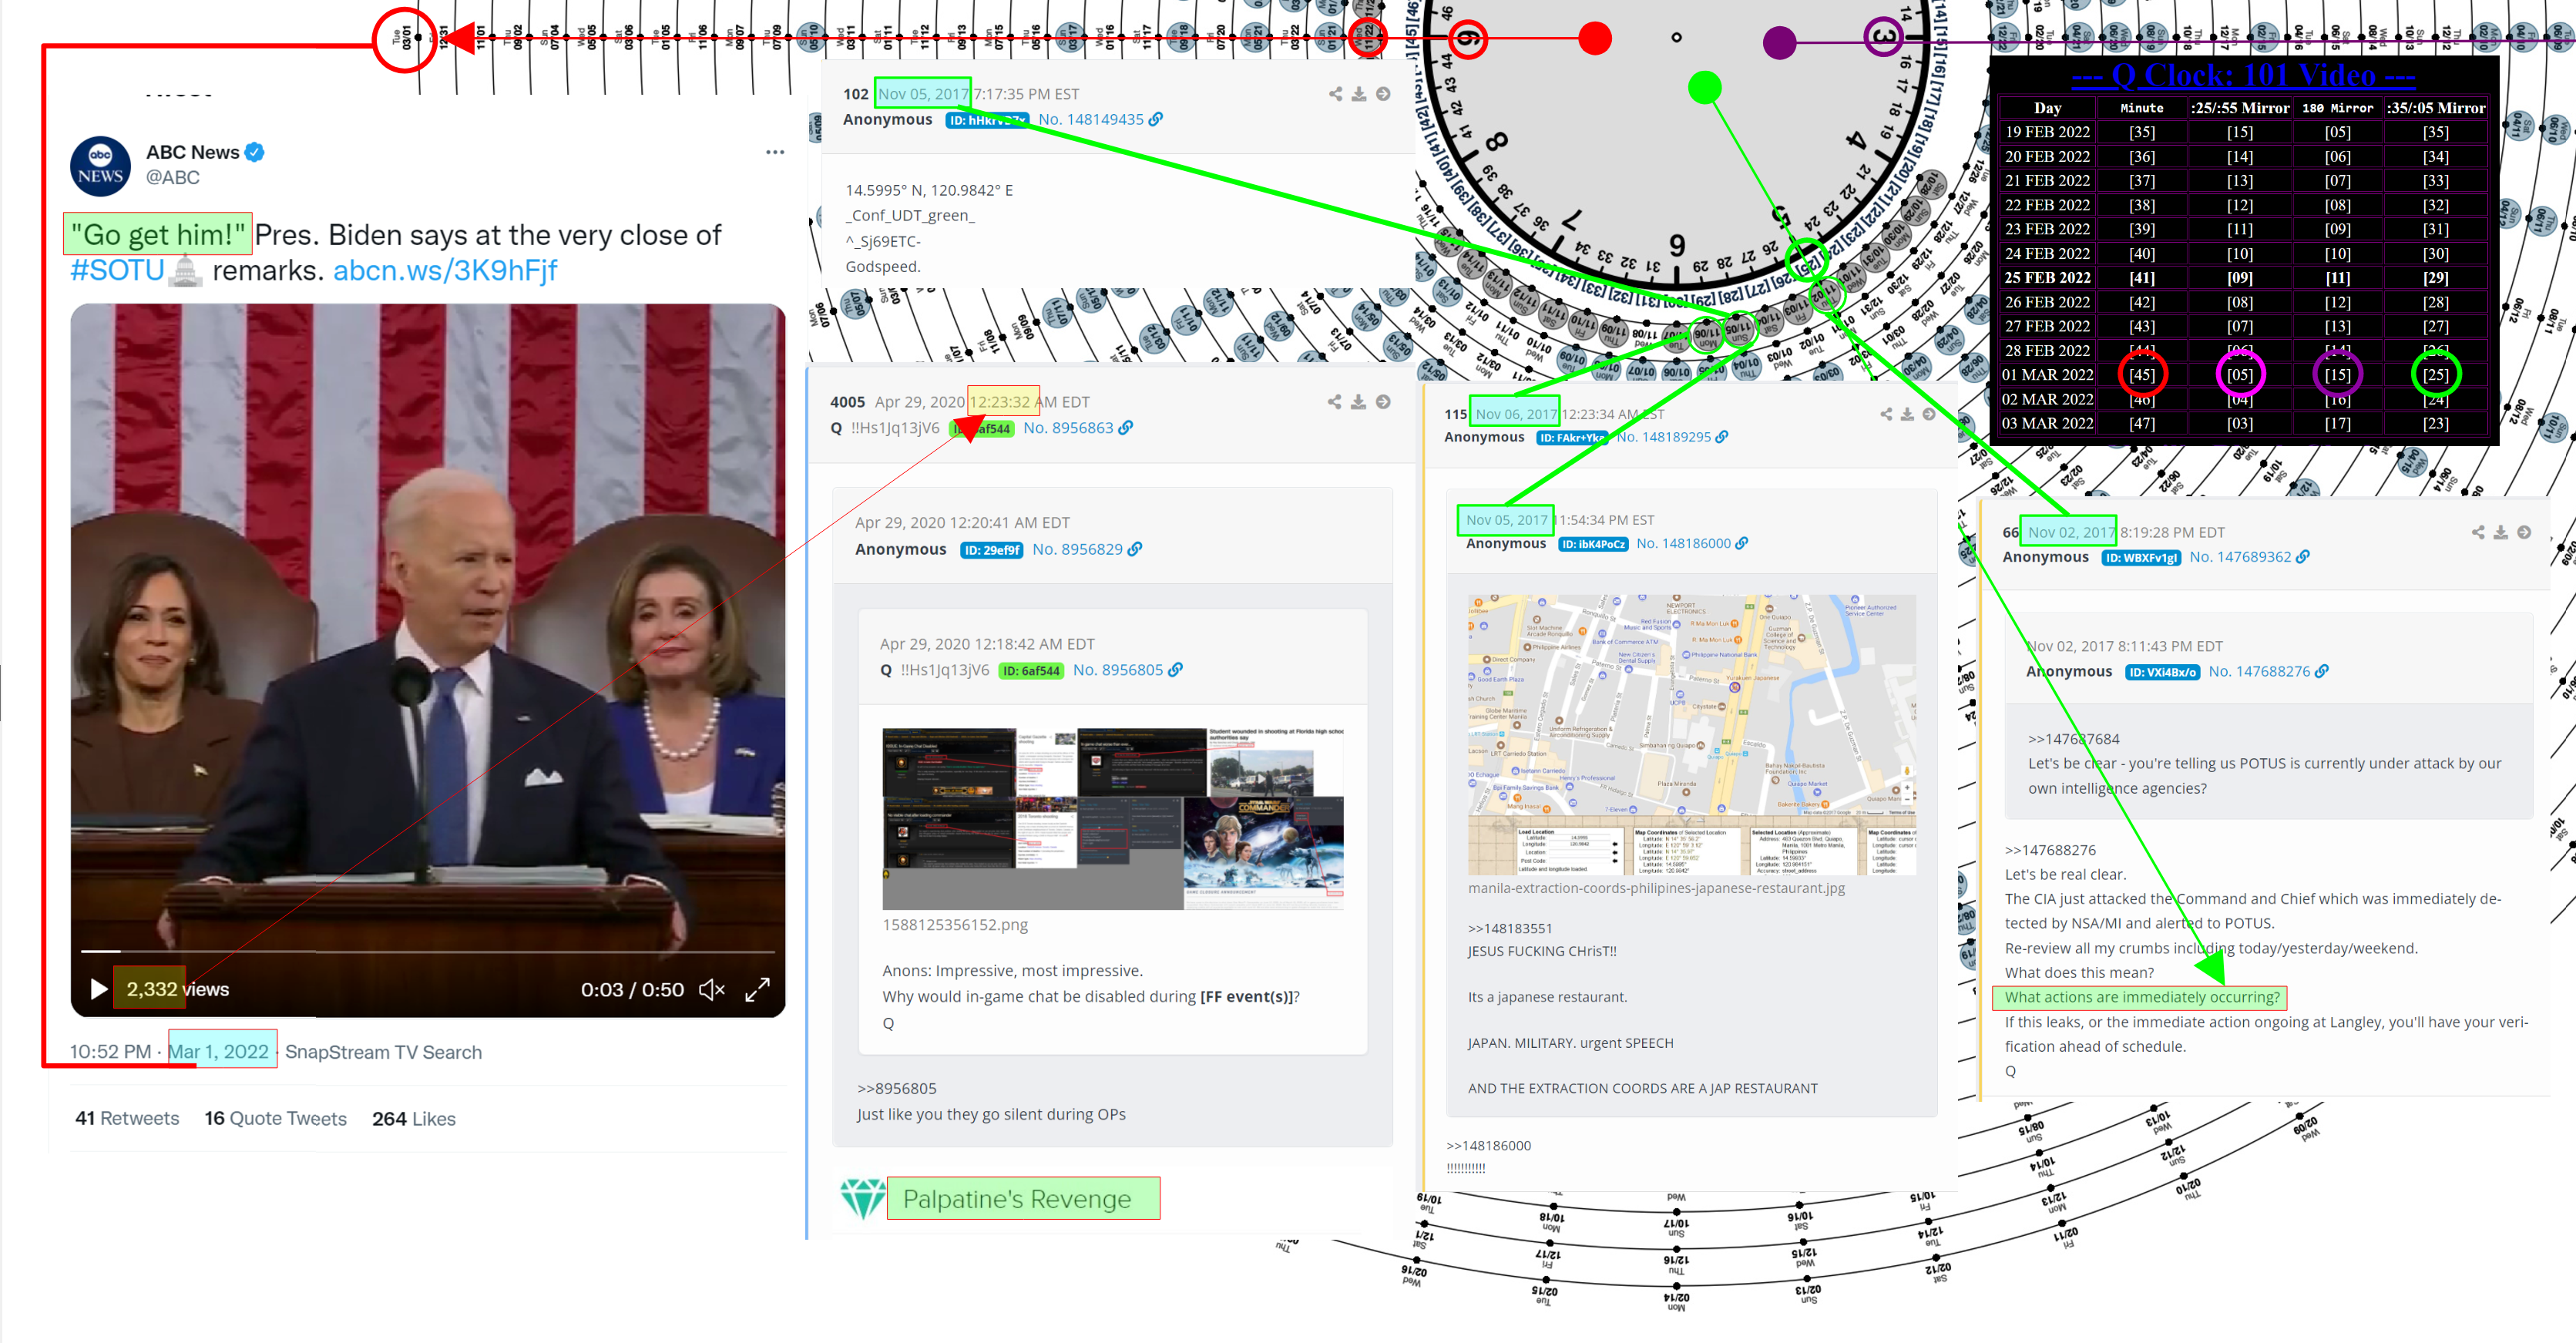This screenshot has width=2576, height=1343.
Task: Open post 115 with the arrow icon
Action: (1929, 414)
